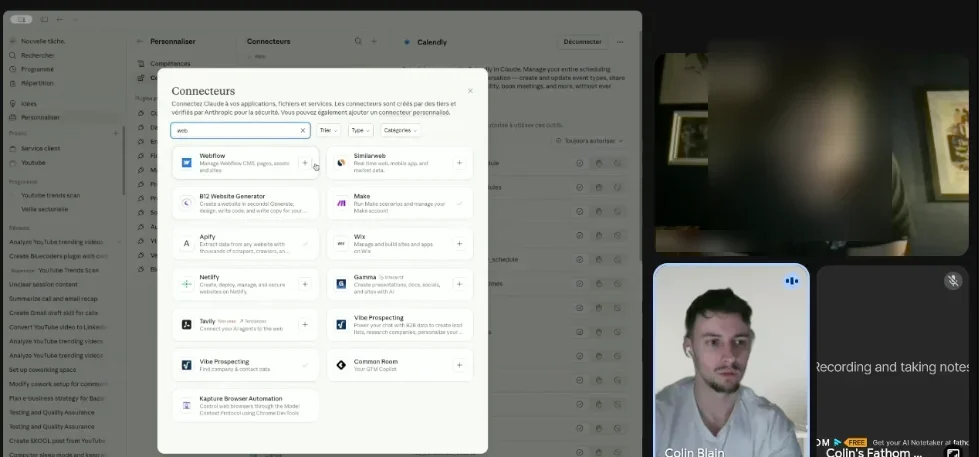Open the recent 'Convert YouTube video to LinkedIn'
The height and width of the screenshot is (457, 979).
57,327
